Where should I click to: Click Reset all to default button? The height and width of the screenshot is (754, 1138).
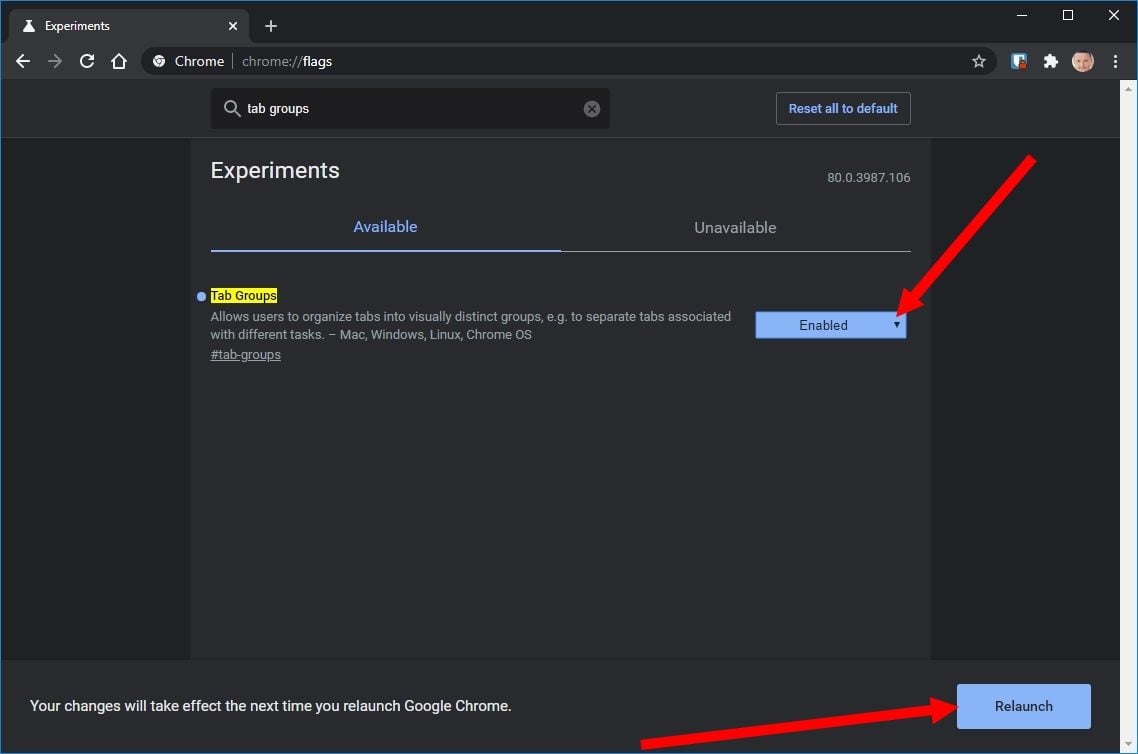(843, 109)
